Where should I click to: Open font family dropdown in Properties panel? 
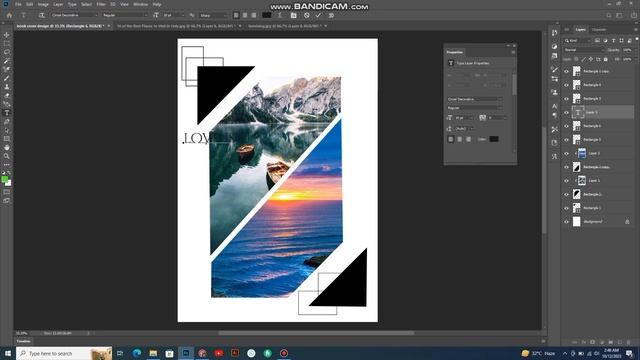474,99
